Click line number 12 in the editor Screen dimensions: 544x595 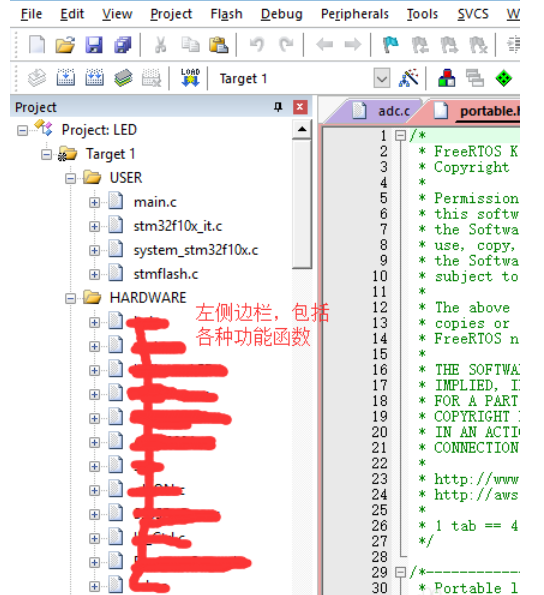(380, 307)
